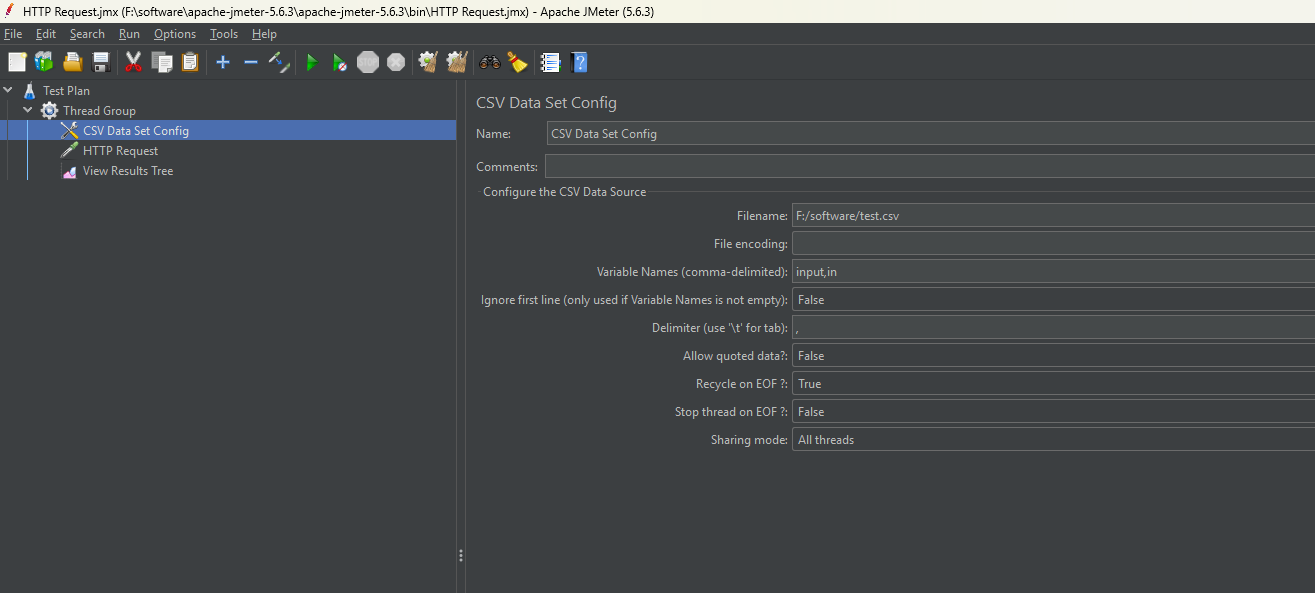Open the Templates icon in toolbar
Viewport: 1315px width, 593px height.
[44, 62]
